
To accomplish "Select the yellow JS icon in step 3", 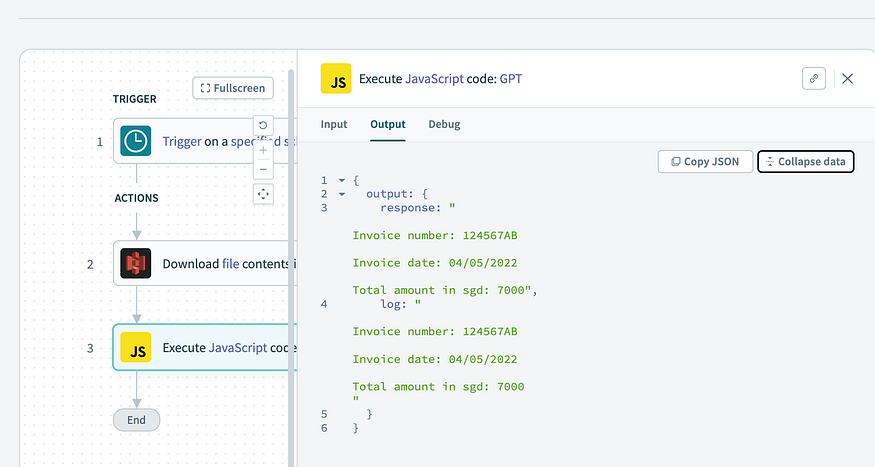I will (136, 347).
